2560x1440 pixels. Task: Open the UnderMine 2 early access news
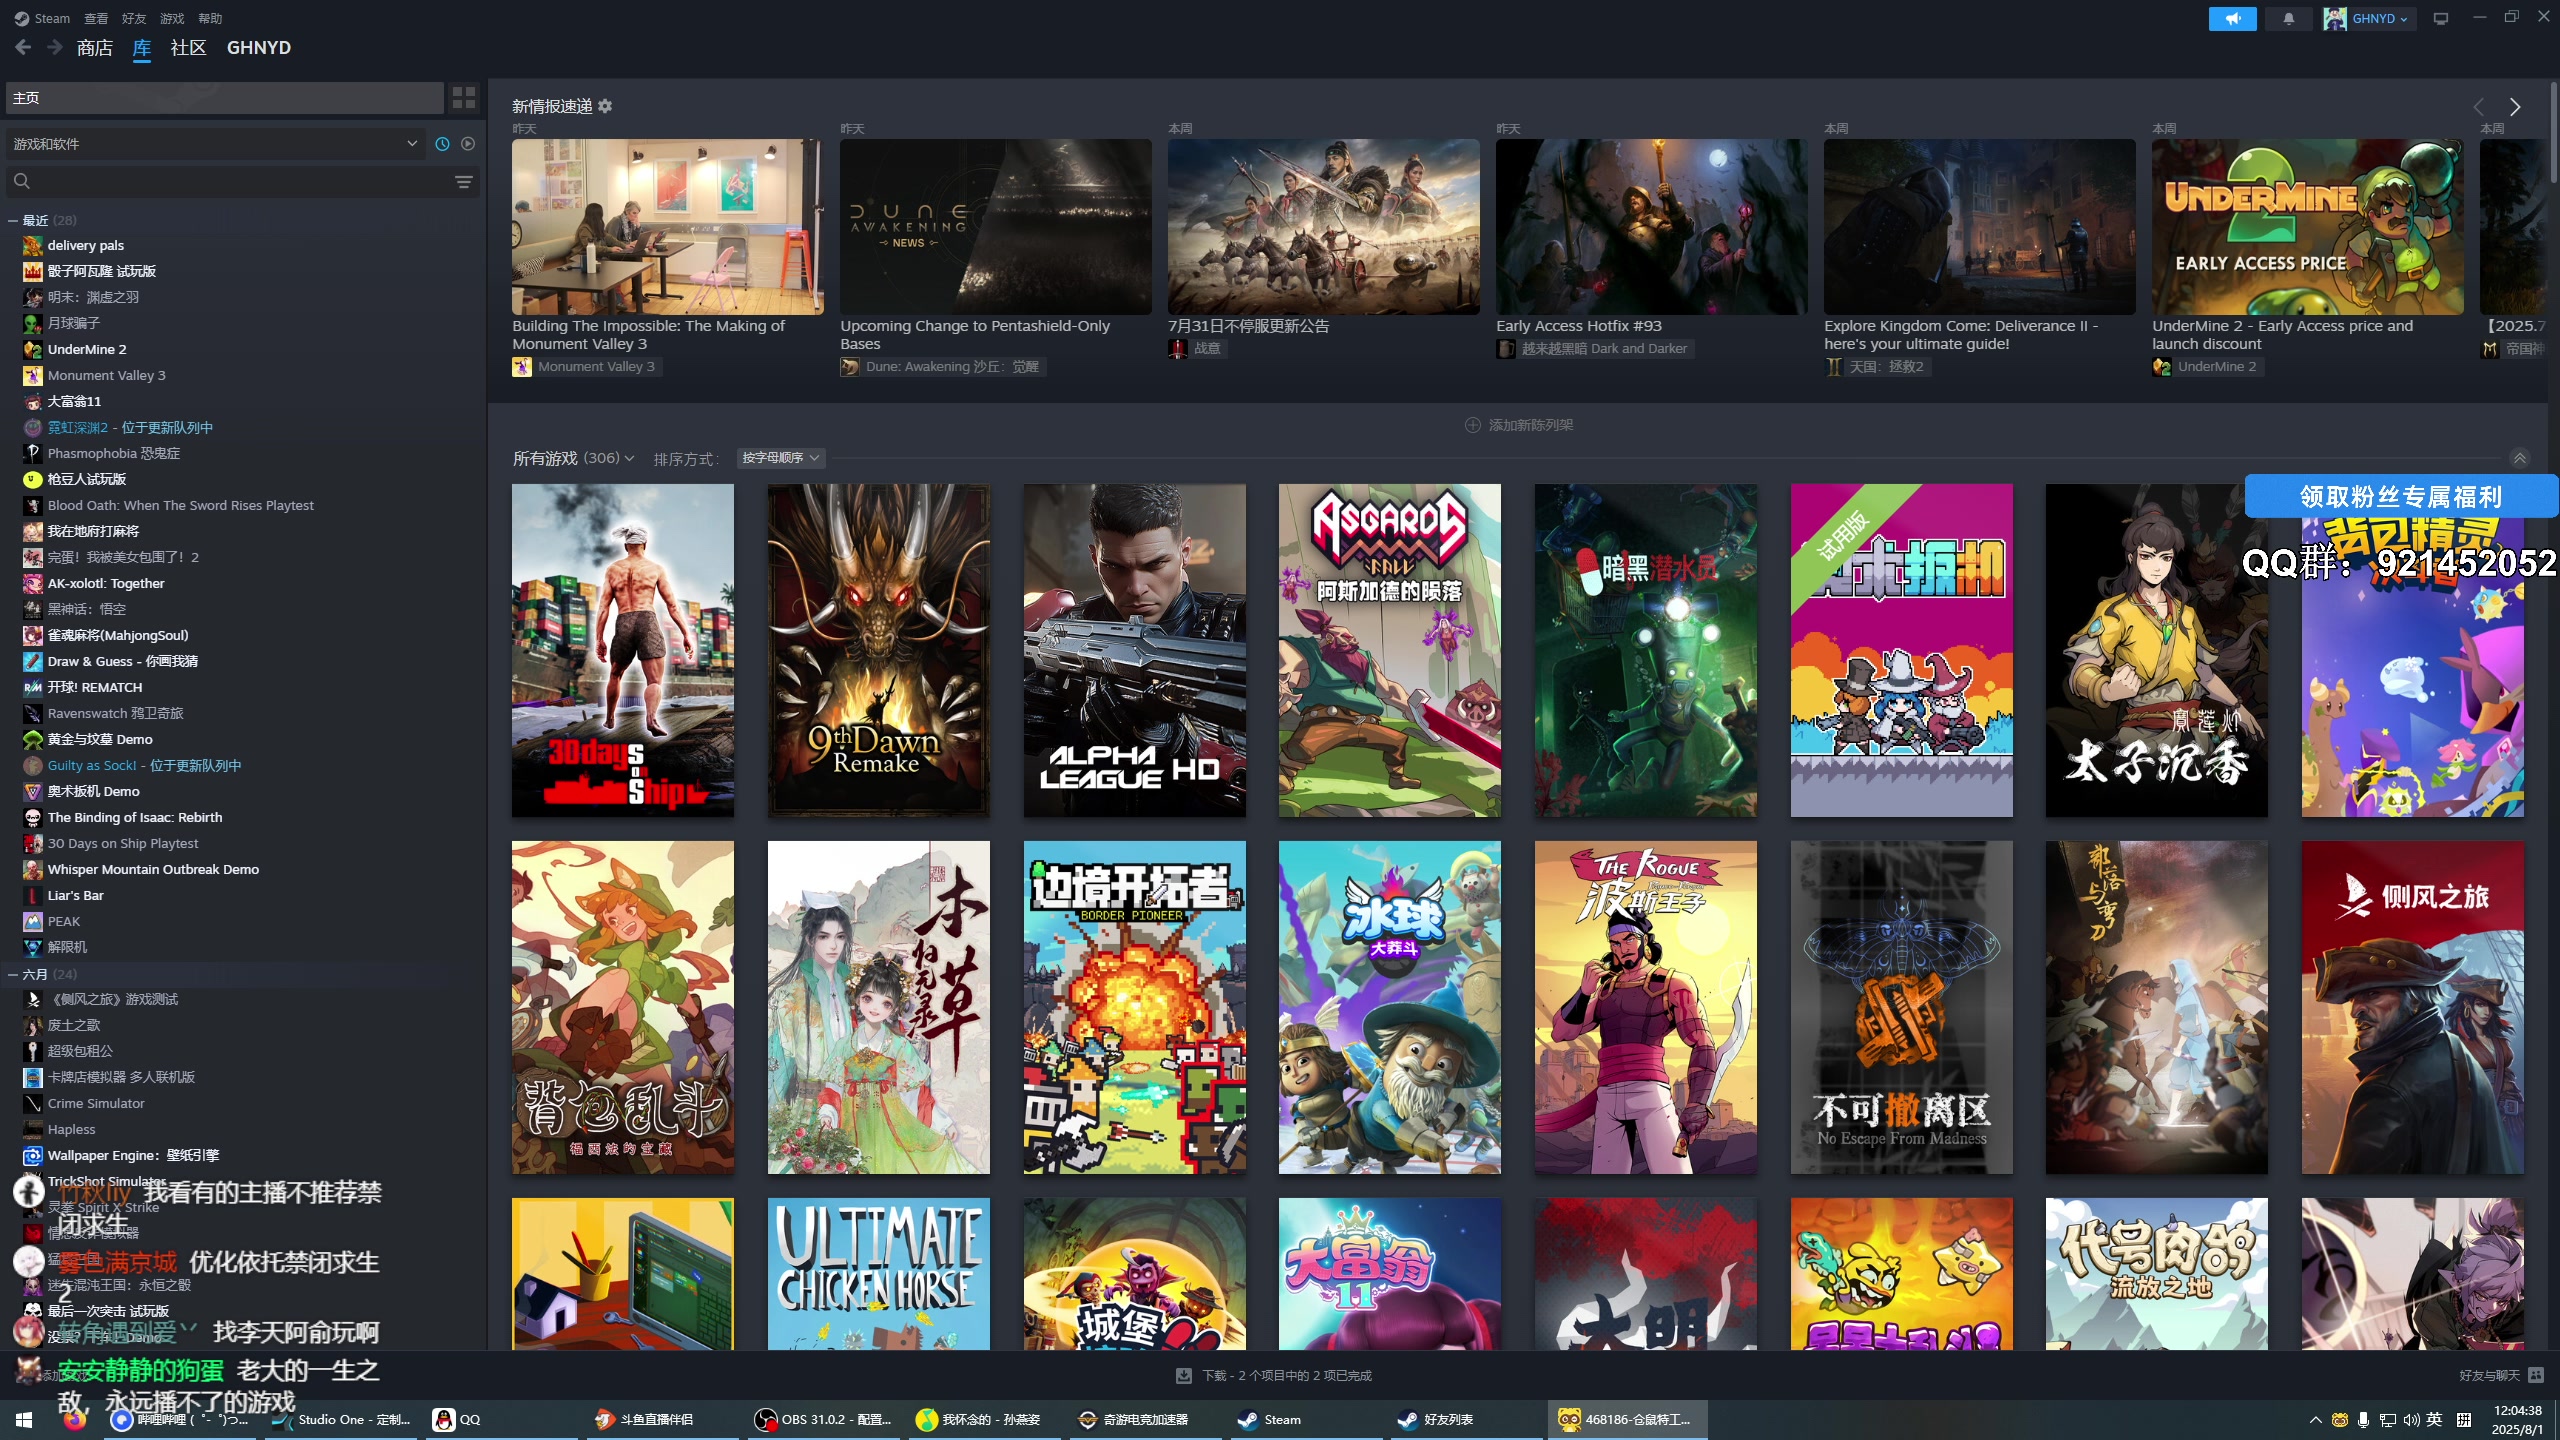click(2308, 227)
